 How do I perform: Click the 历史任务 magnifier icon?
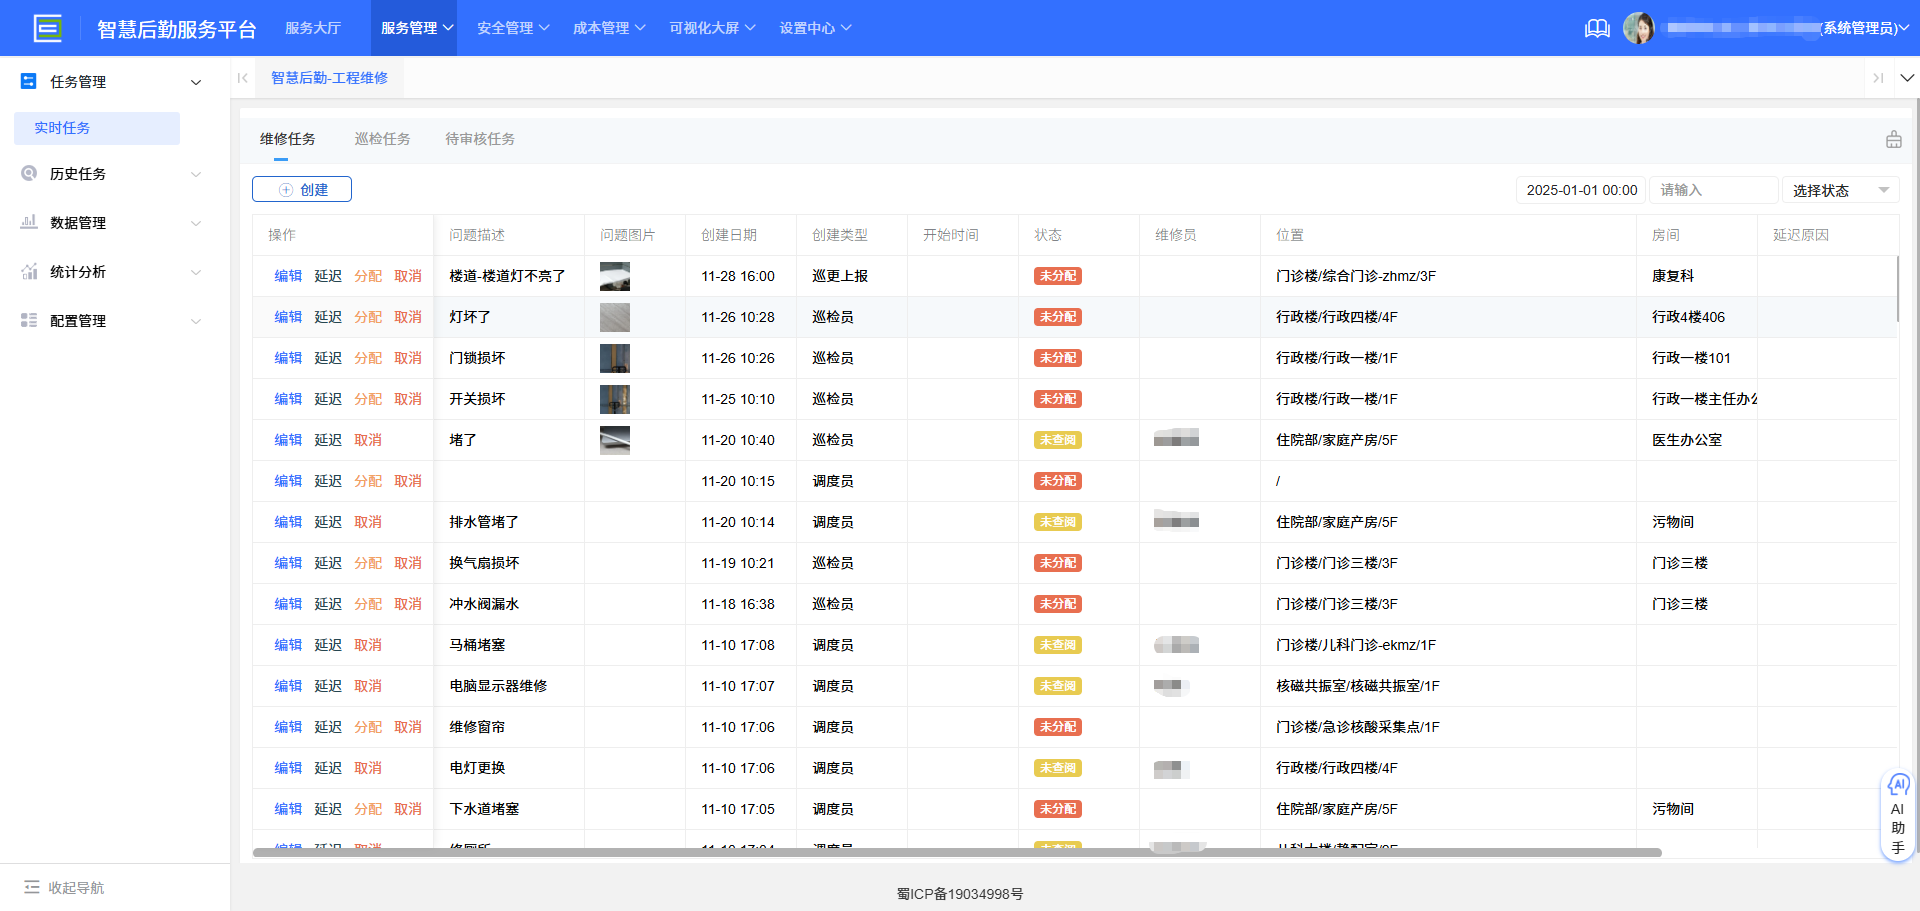(29, 173)
